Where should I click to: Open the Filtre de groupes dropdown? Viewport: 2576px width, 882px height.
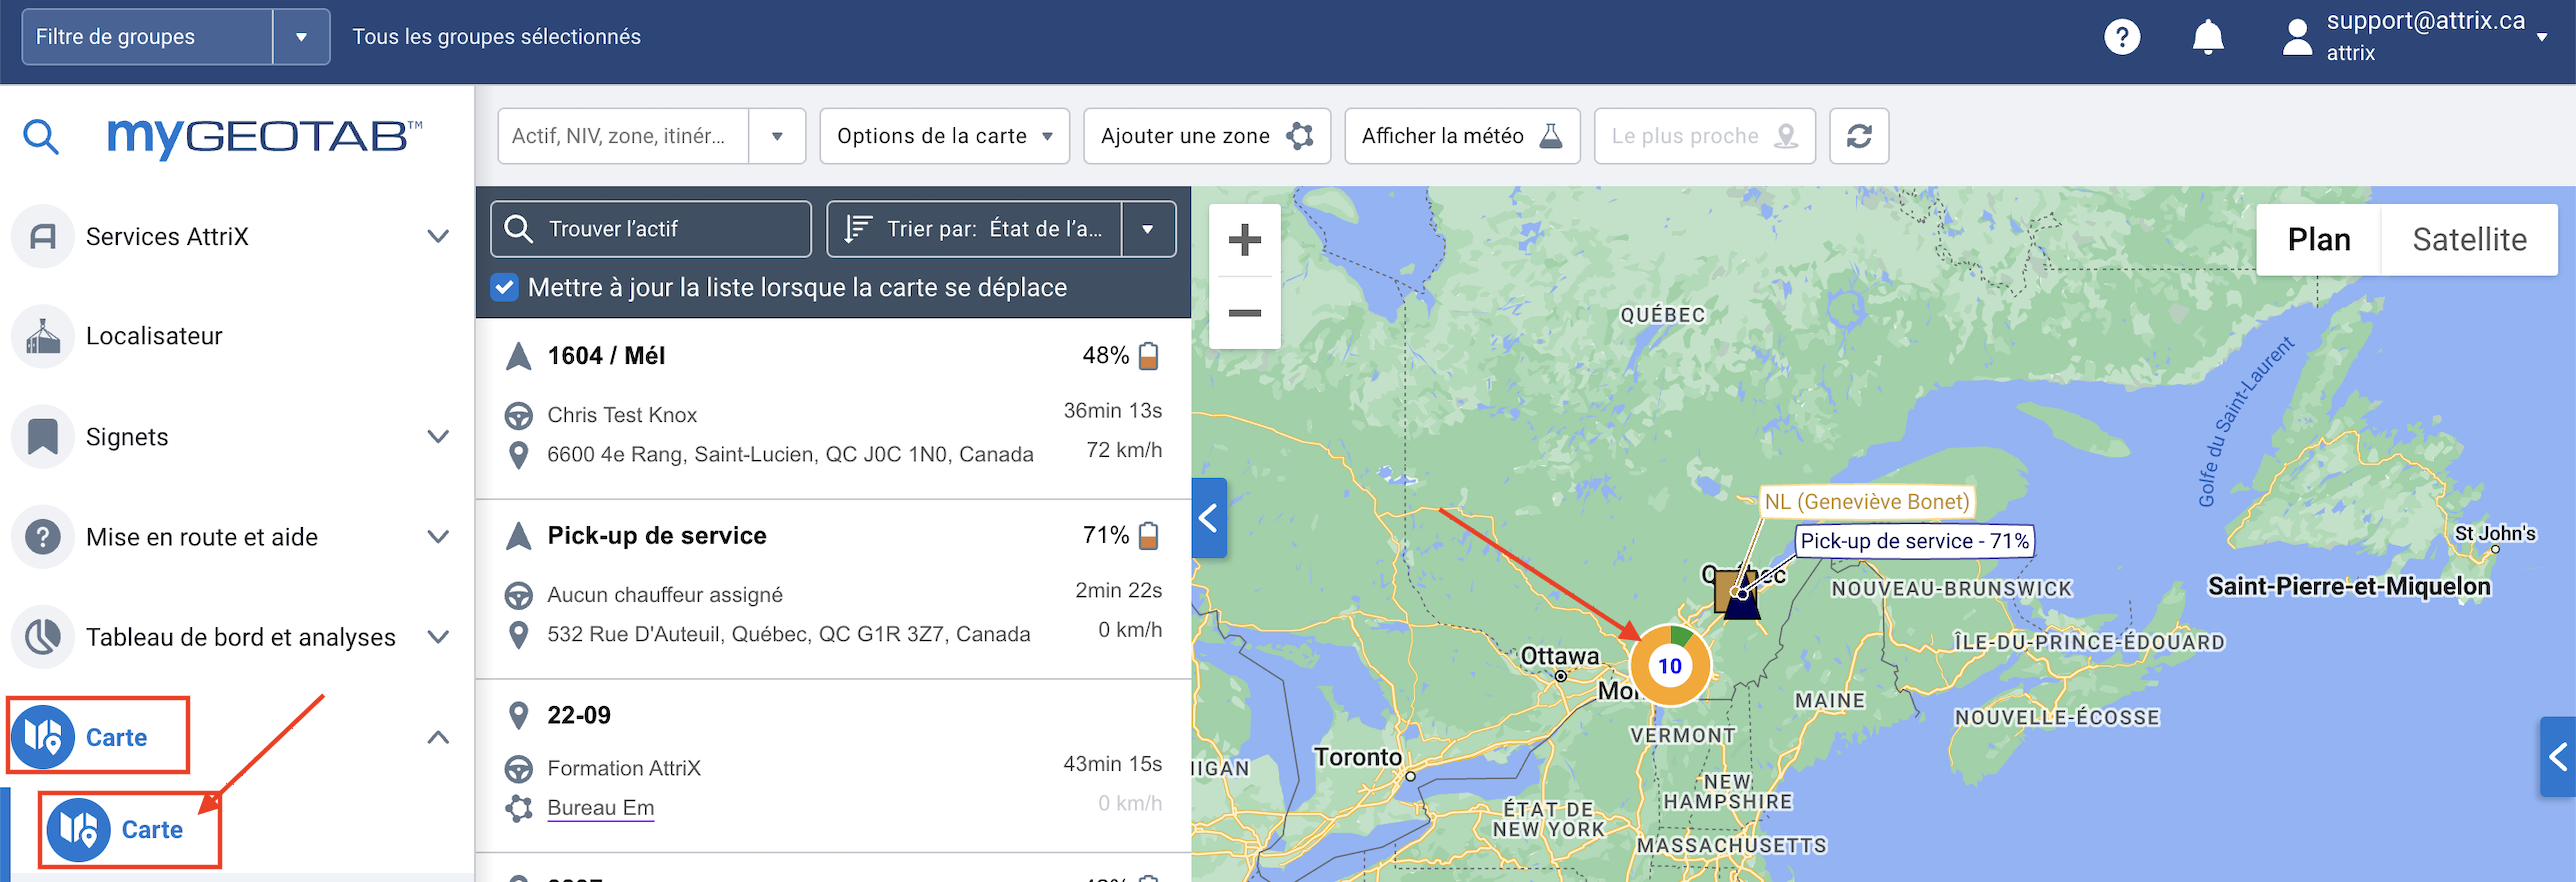pos(301,37)
